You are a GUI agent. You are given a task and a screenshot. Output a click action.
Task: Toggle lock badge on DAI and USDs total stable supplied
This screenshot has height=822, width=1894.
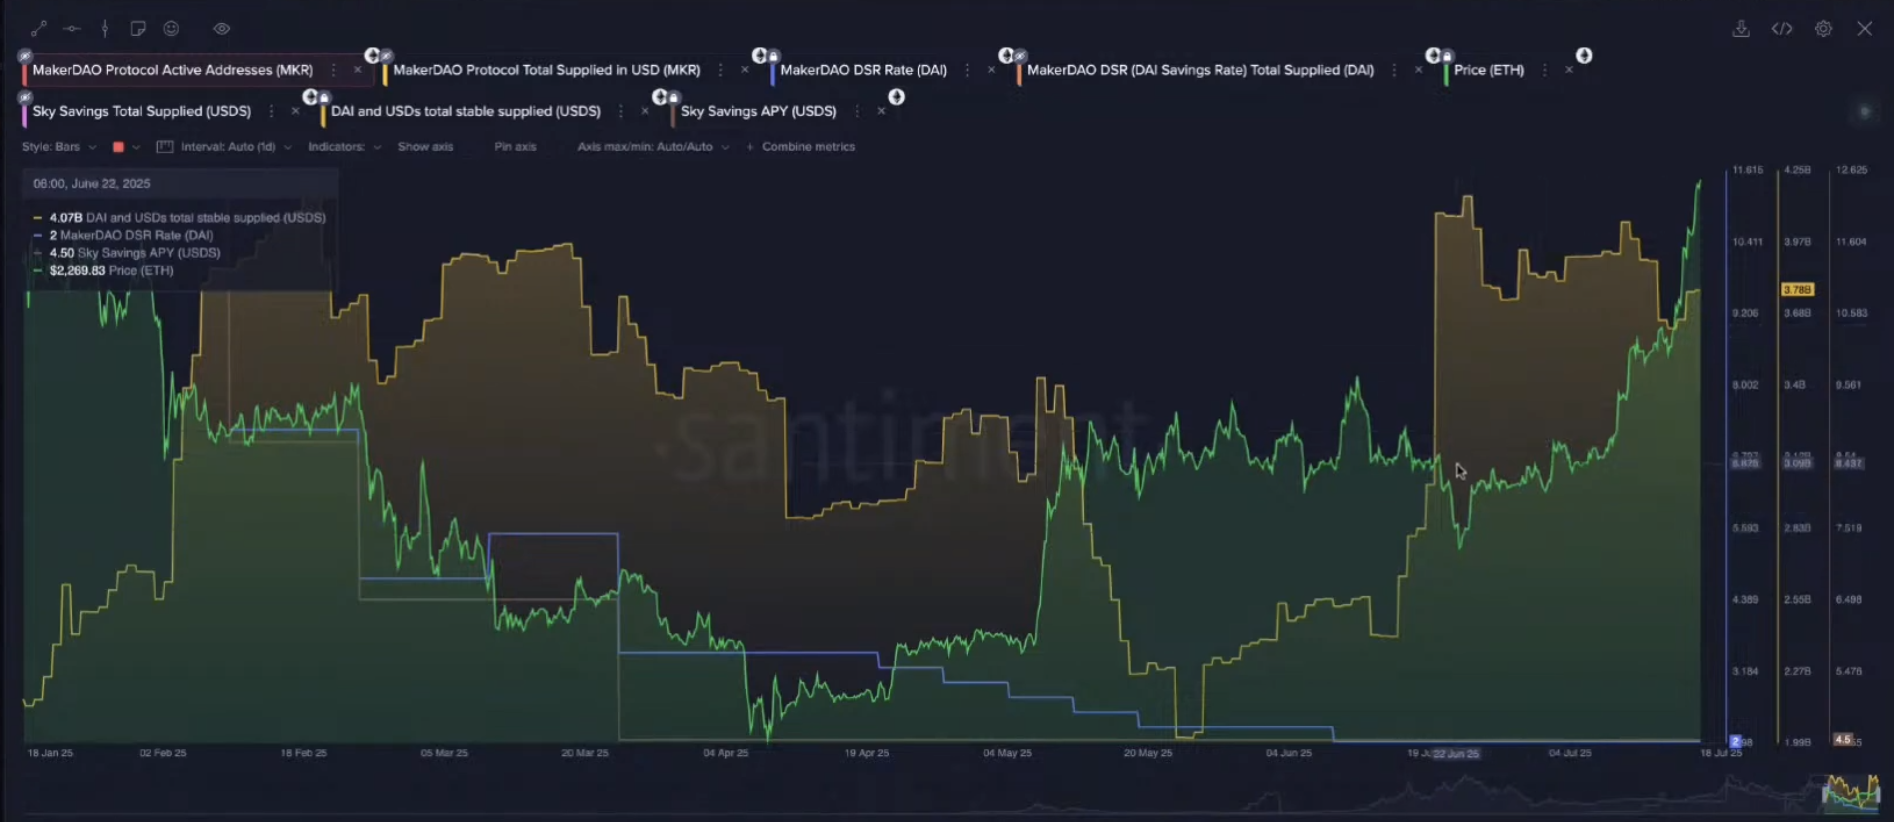pos(324,97)
